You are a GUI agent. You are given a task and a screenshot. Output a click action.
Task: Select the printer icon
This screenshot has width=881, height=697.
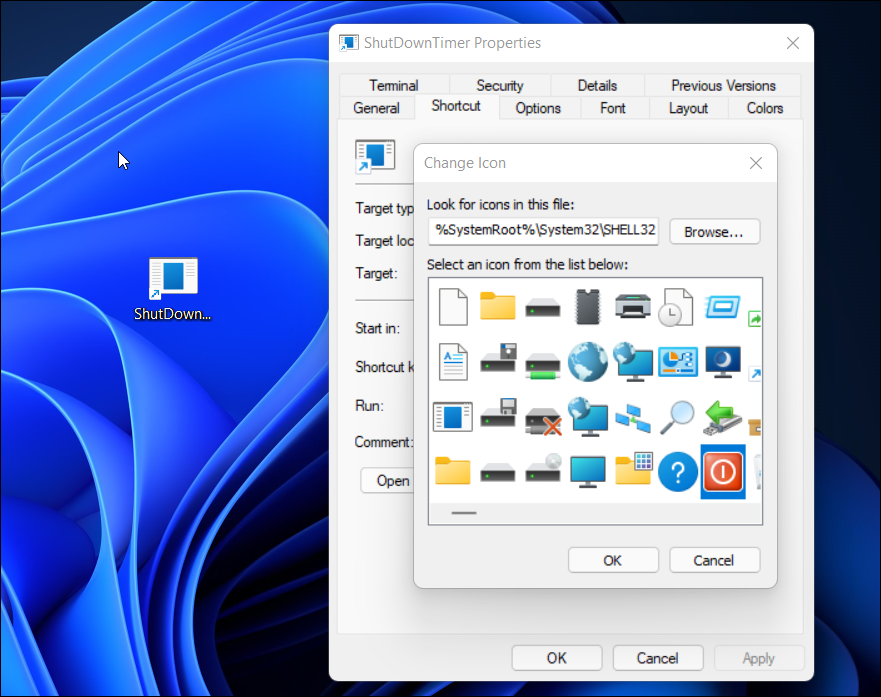coord(632,306)
